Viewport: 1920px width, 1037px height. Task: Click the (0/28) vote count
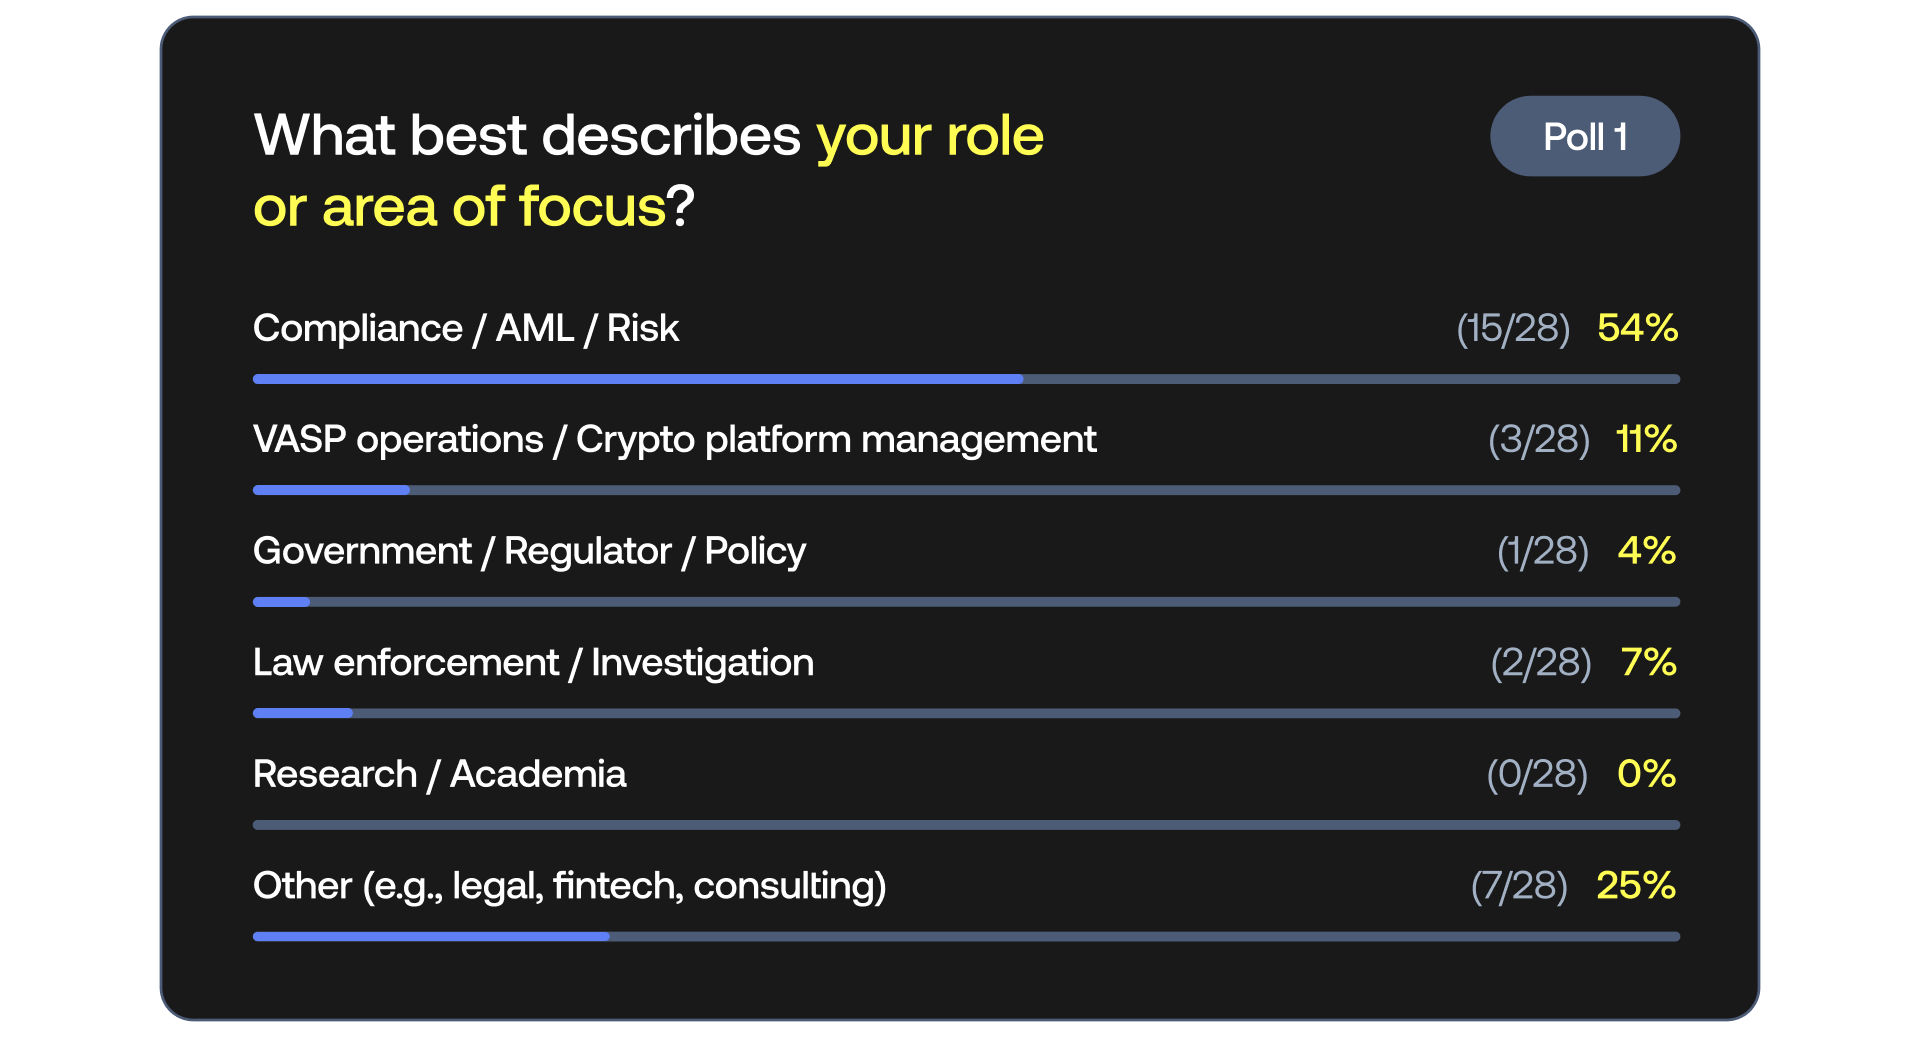point(1537,774)
